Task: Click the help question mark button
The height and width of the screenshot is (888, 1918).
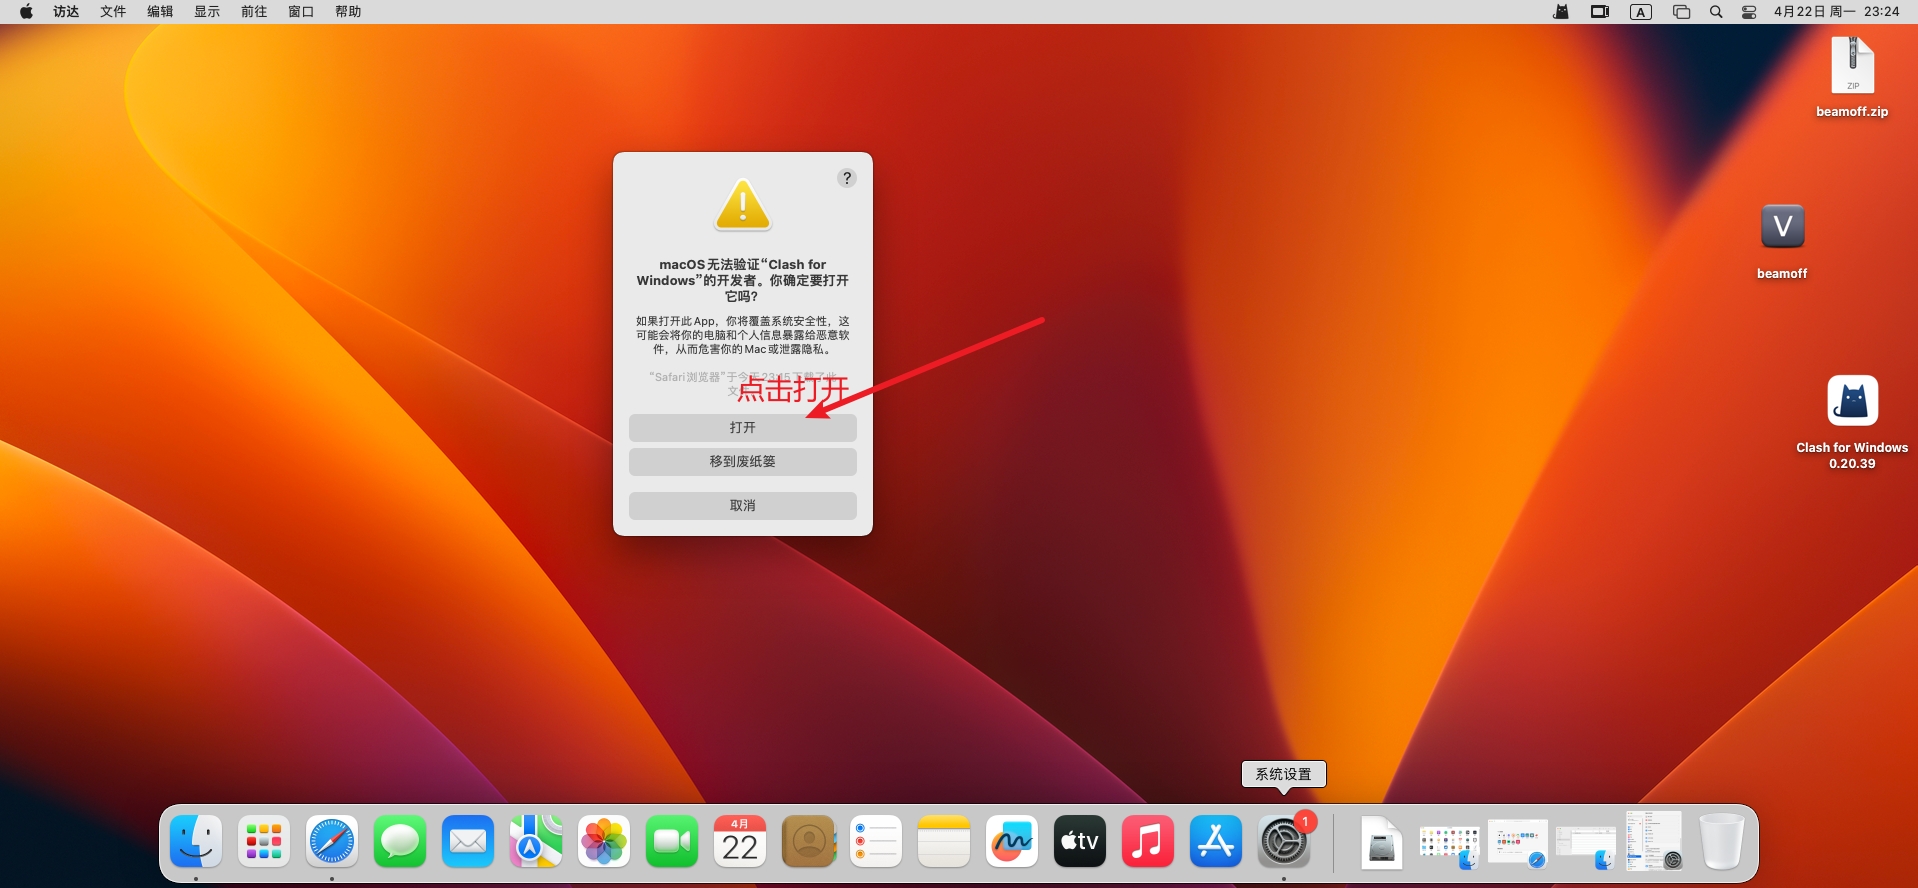Action: pyautogui.click(x=847, y=178)
